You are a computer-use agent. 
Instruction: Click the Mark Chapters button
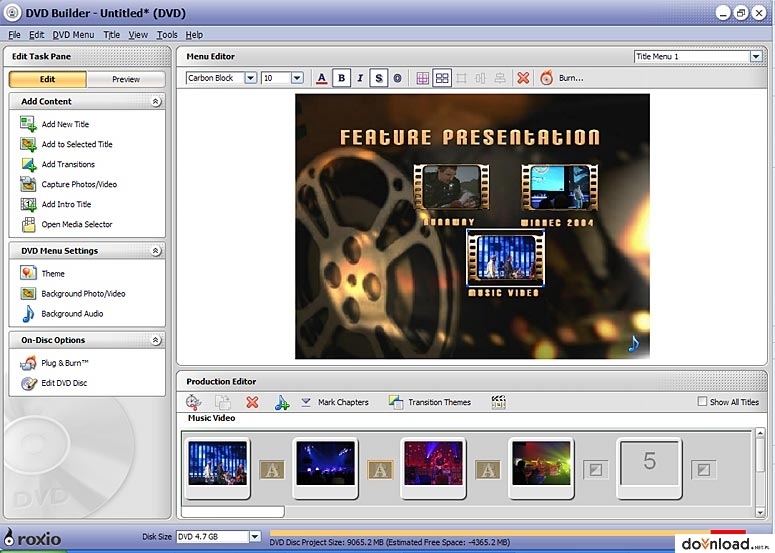pos(335,402)
